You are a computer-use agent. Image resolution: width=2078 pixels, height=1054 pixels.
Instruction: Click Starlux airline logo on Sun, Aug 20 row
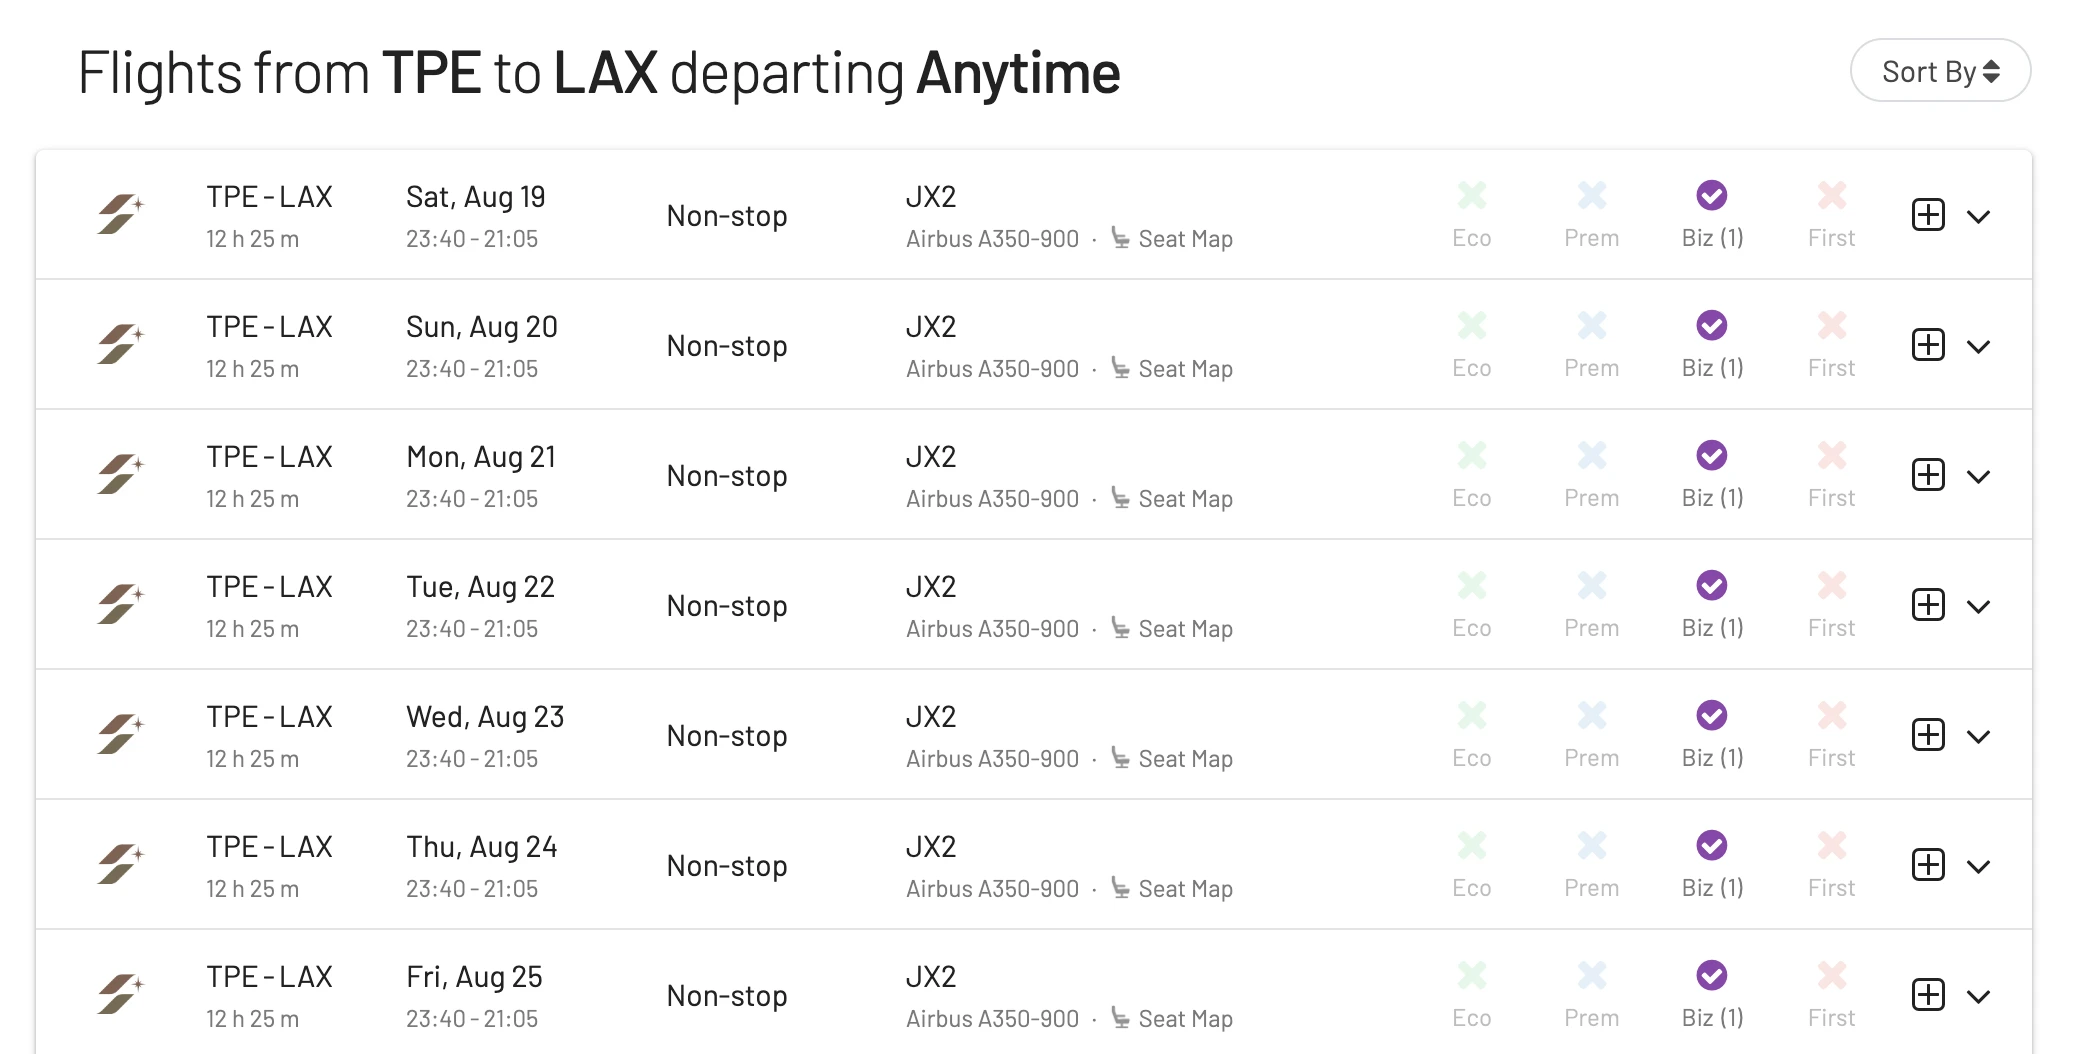pos(121,344)
